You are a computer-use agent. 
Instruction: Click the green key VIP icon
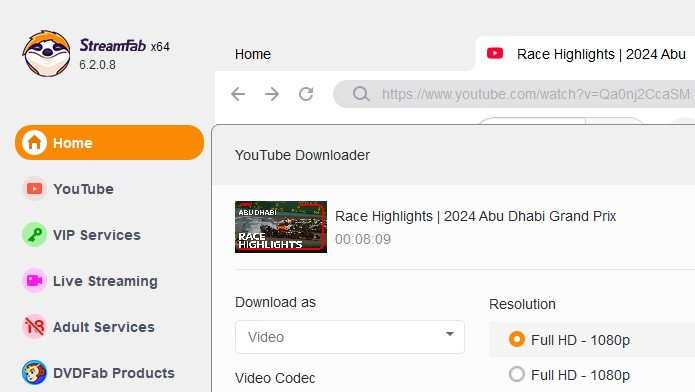tap(34, 235)
